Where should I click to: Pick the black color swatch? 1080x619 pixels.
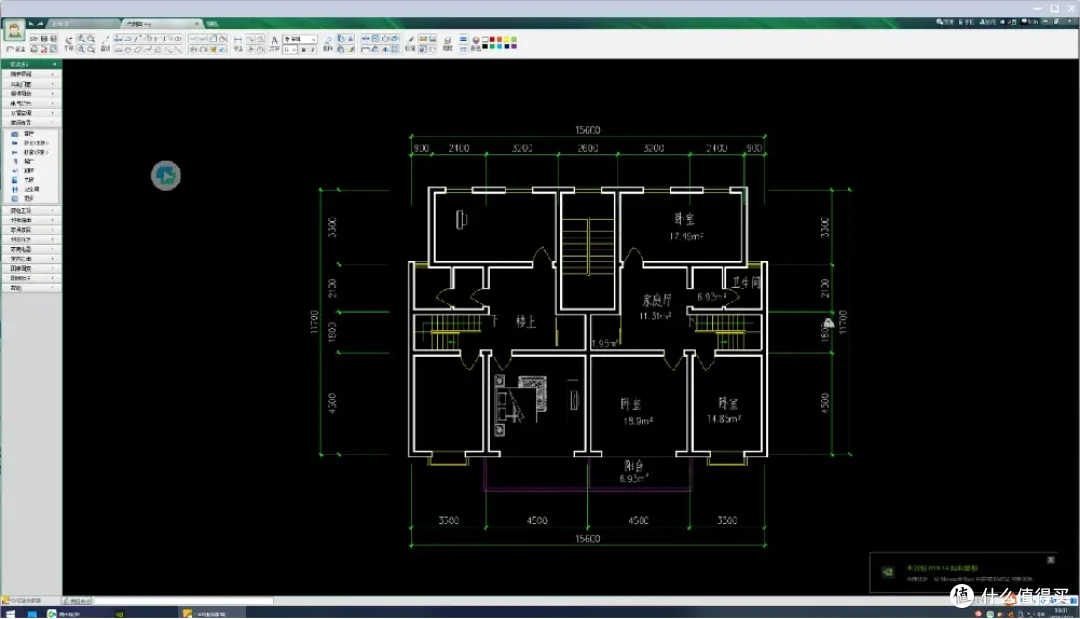[x=485, y=46]
